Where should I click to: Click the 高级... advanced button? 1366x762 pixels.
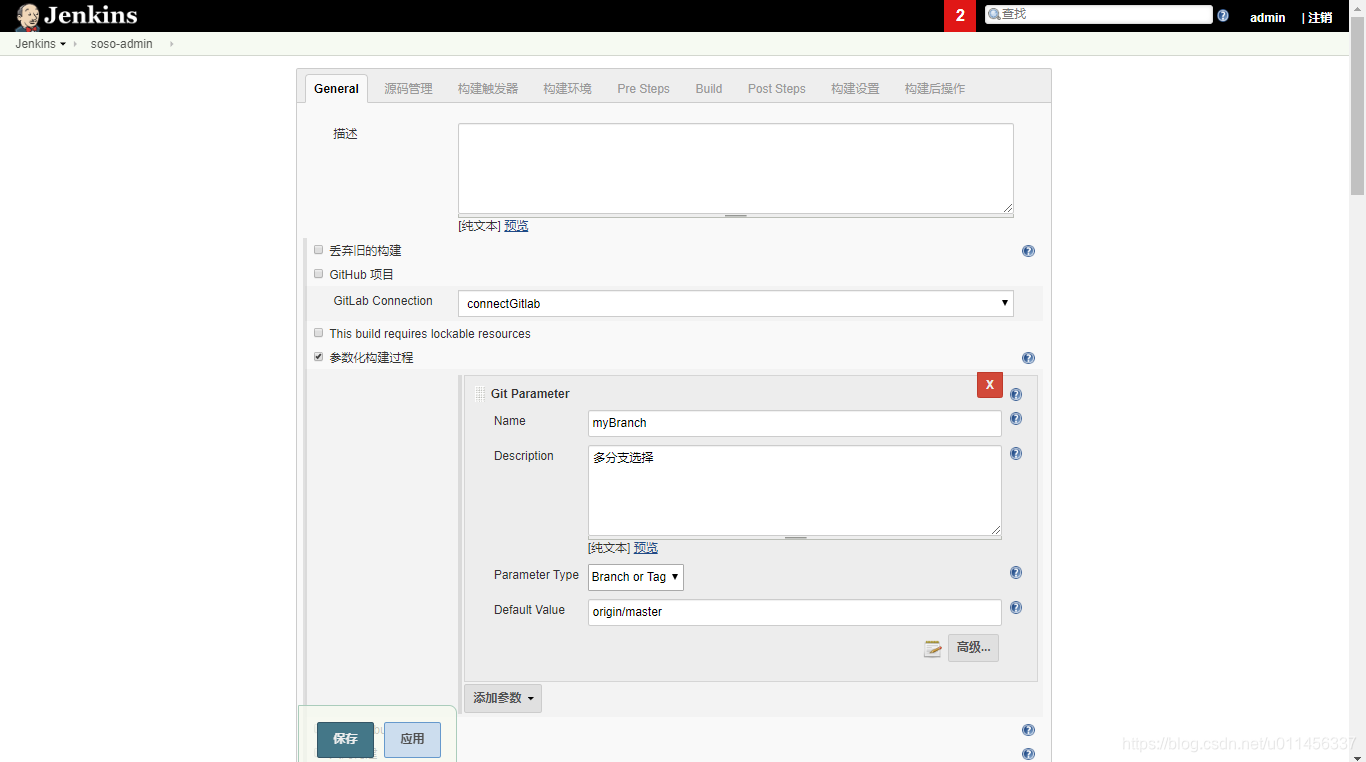click(x=973, y=648)
